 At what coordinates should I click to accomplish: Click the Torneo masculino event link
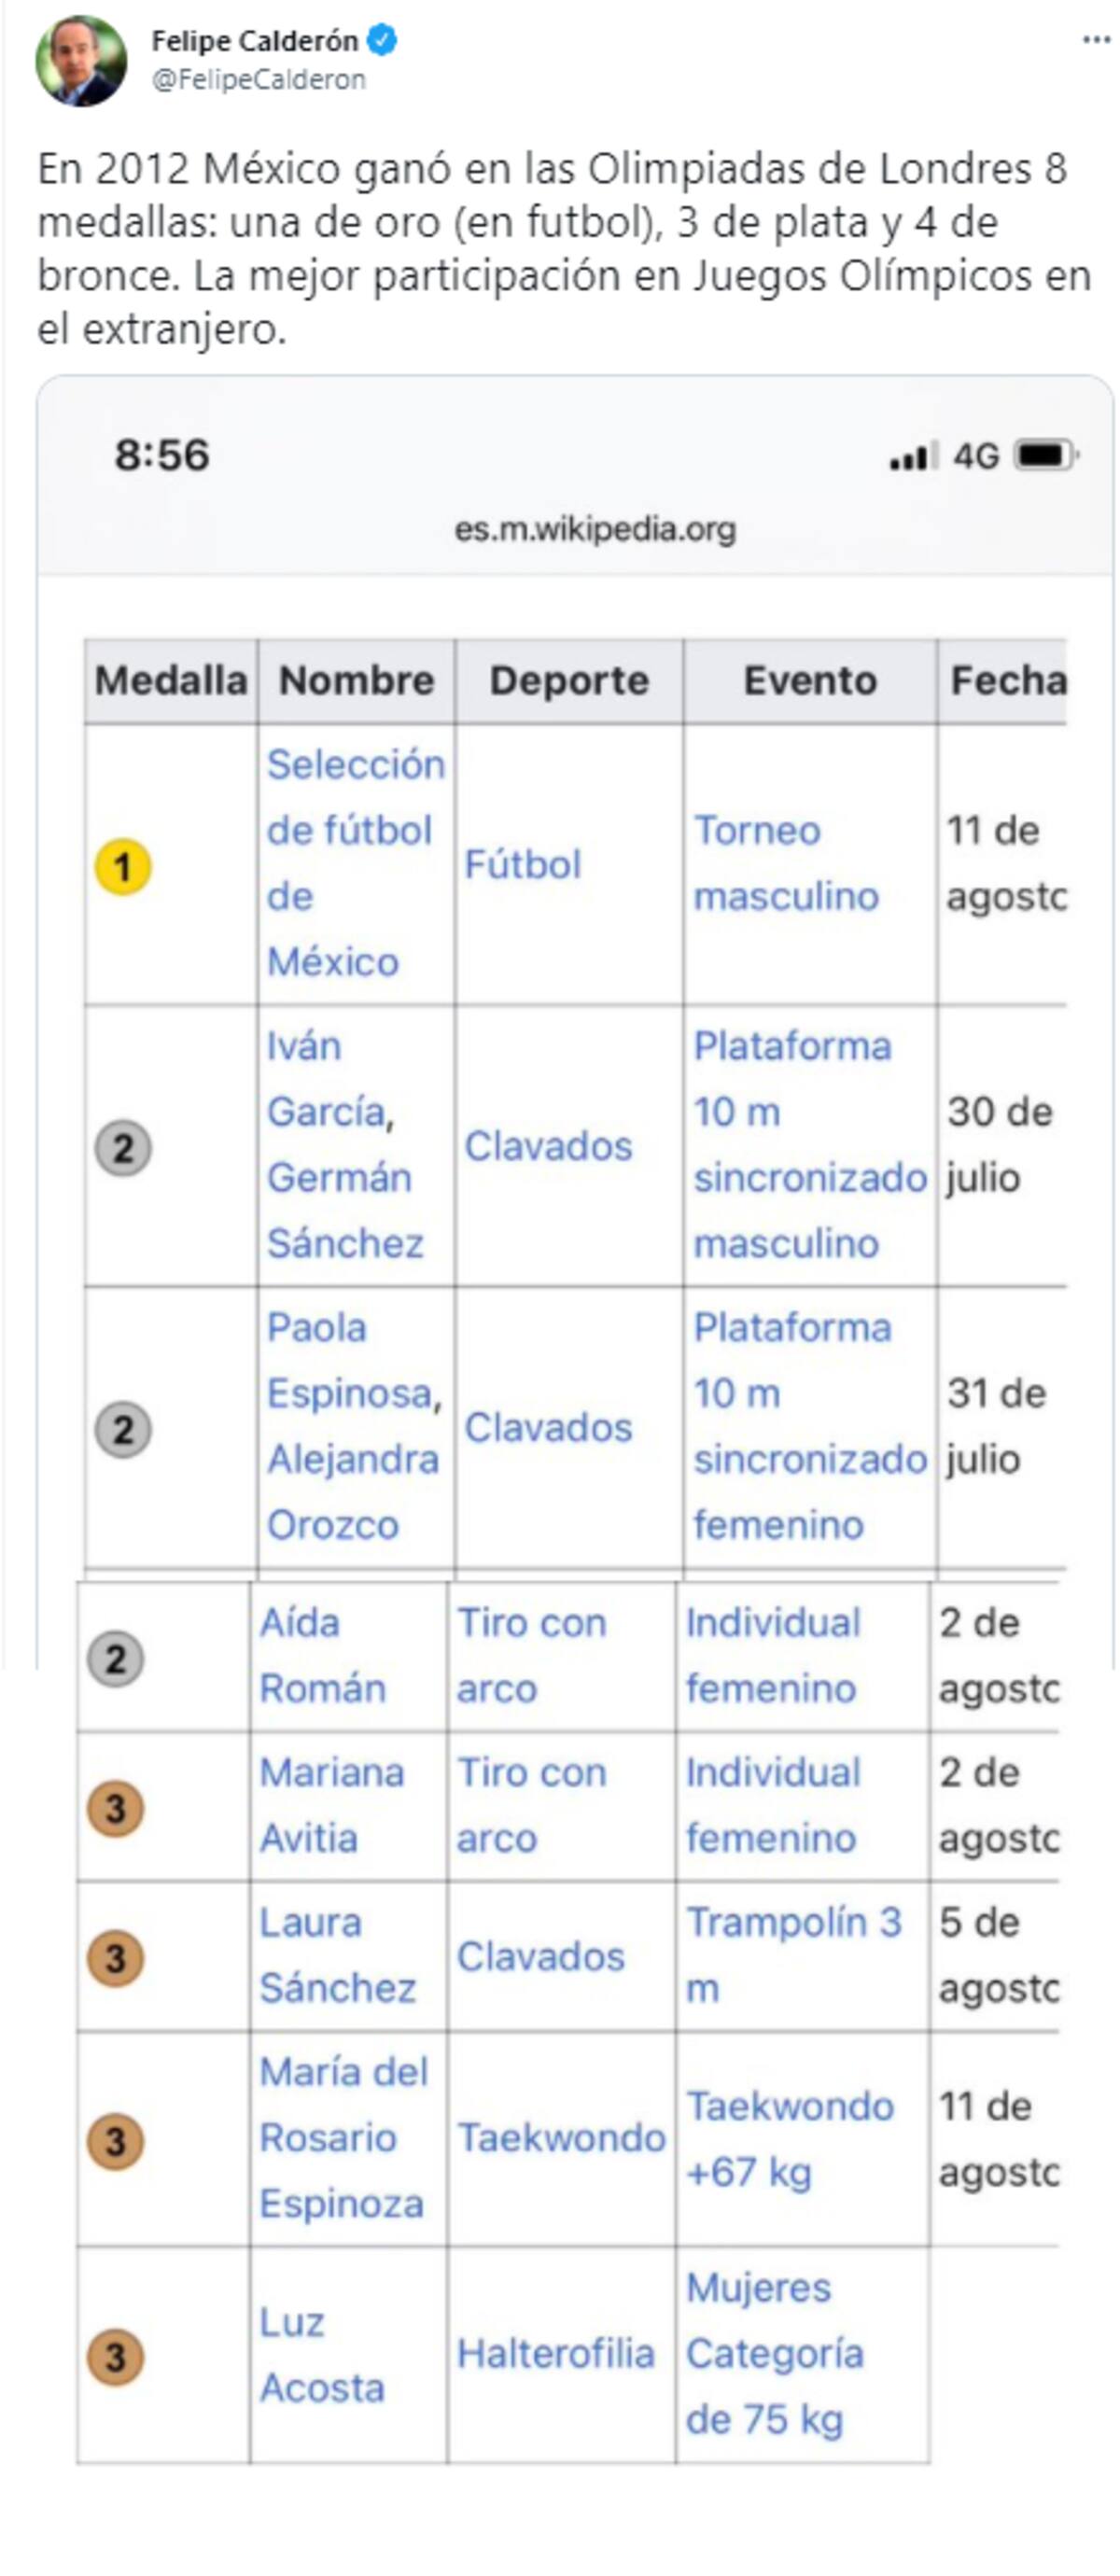click(786, 863)
